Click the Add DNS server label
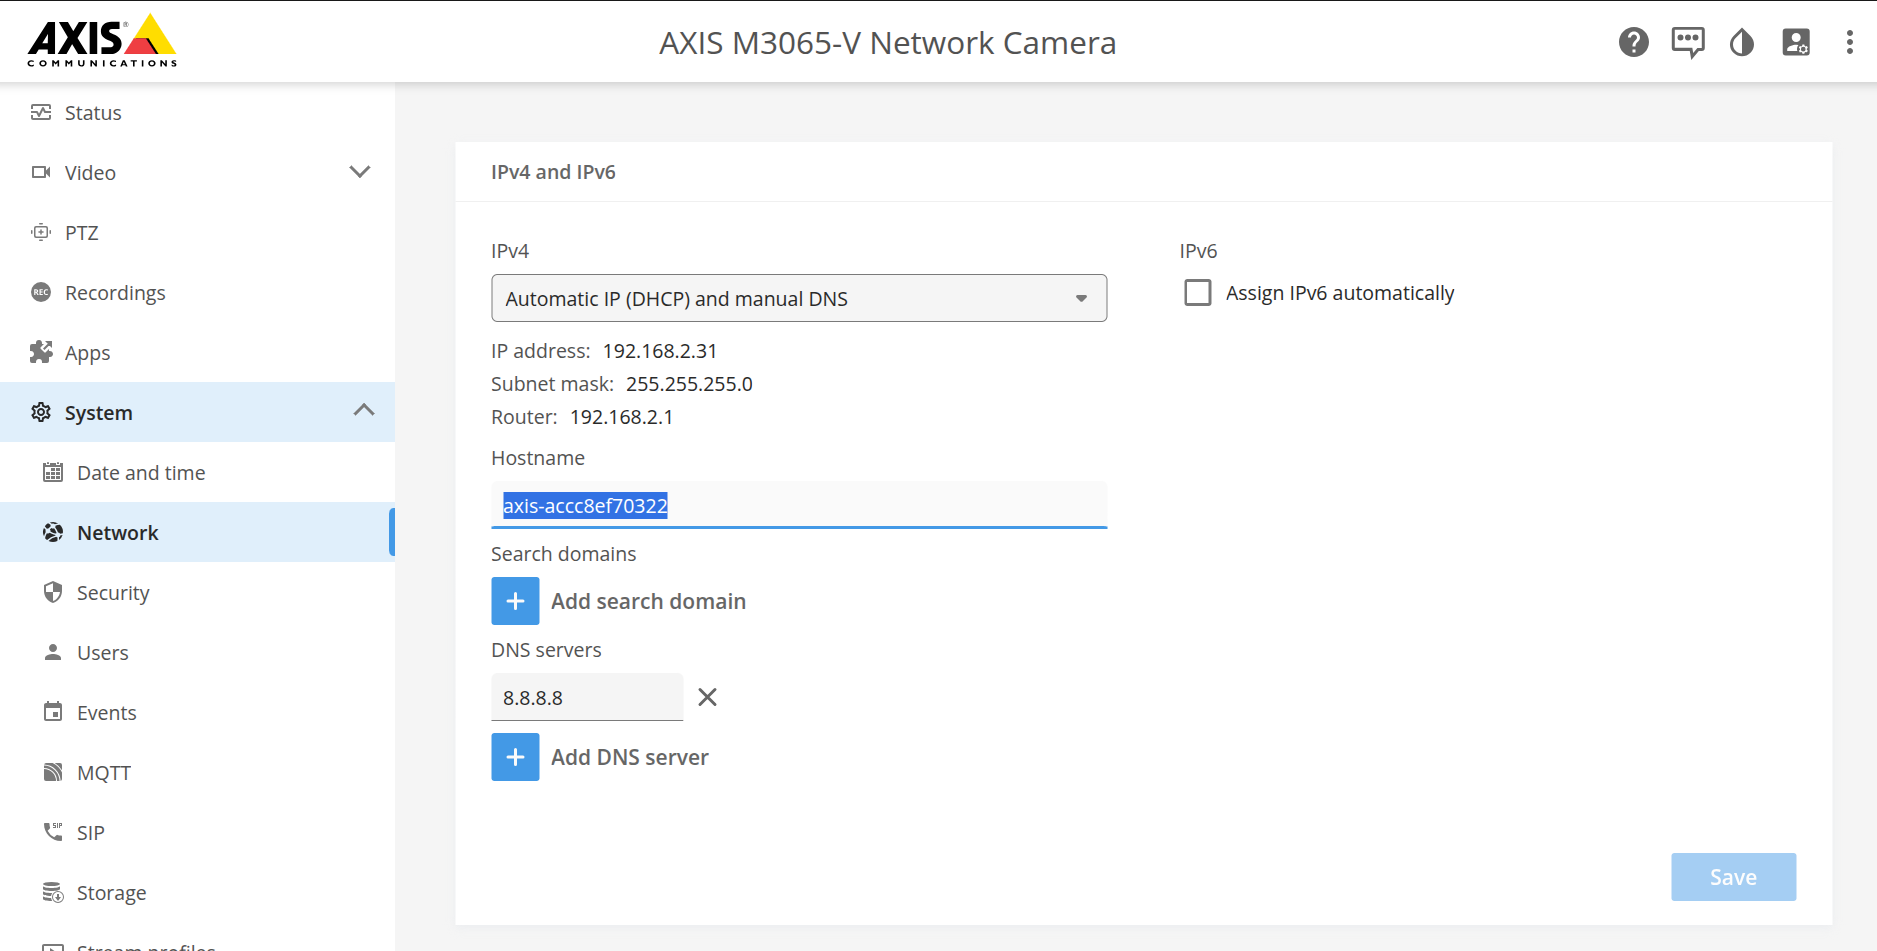This screenshot has height=951, width=1877. (629, 757)
